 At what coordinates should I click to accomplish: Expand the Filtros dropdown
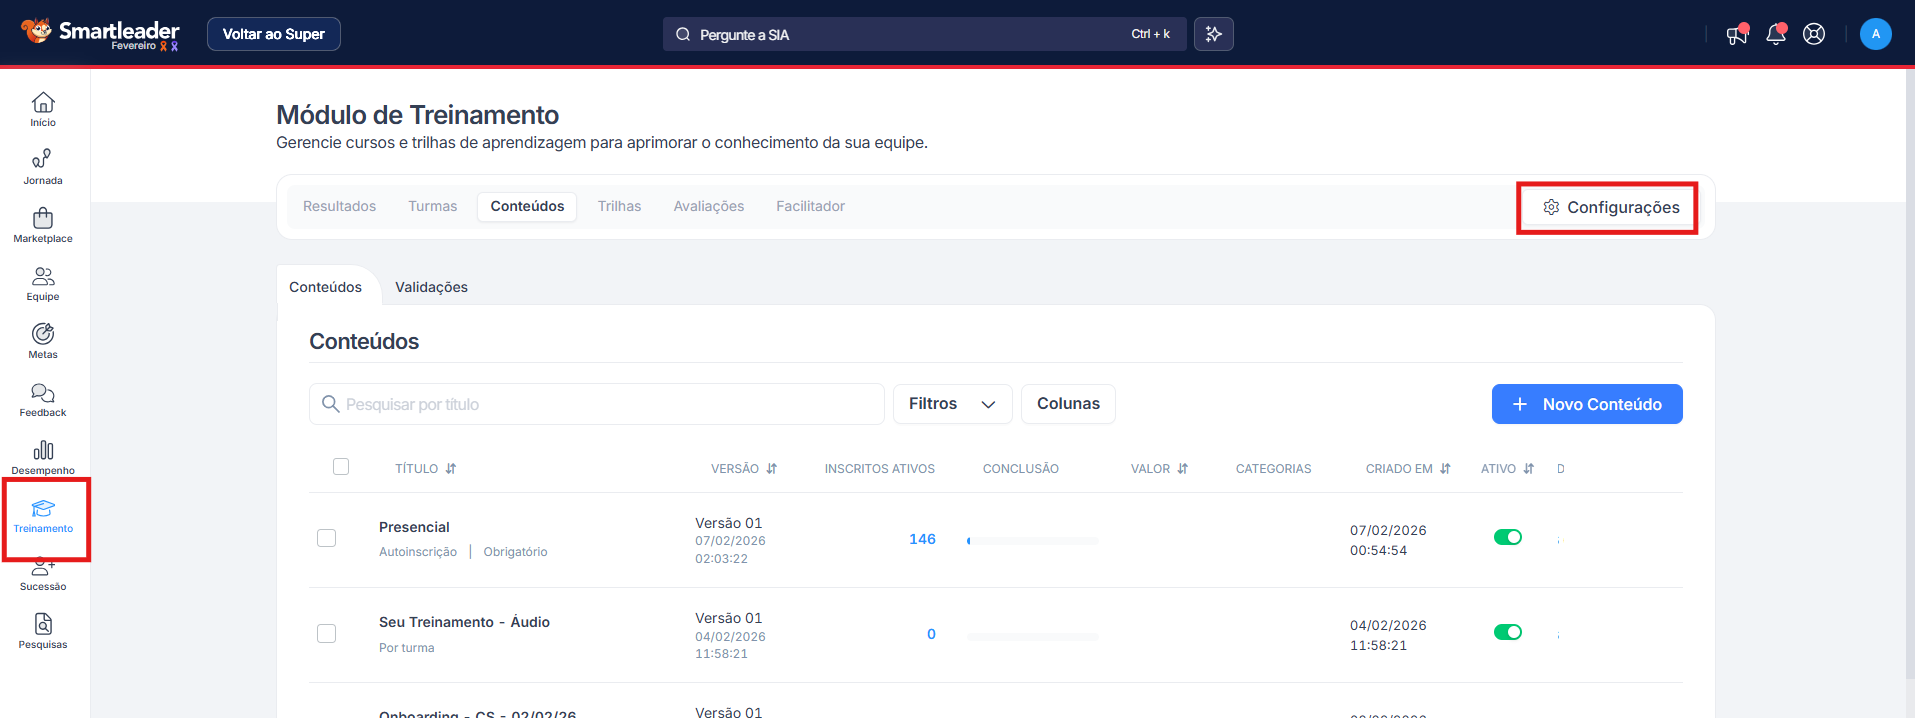tap(952, 404)
